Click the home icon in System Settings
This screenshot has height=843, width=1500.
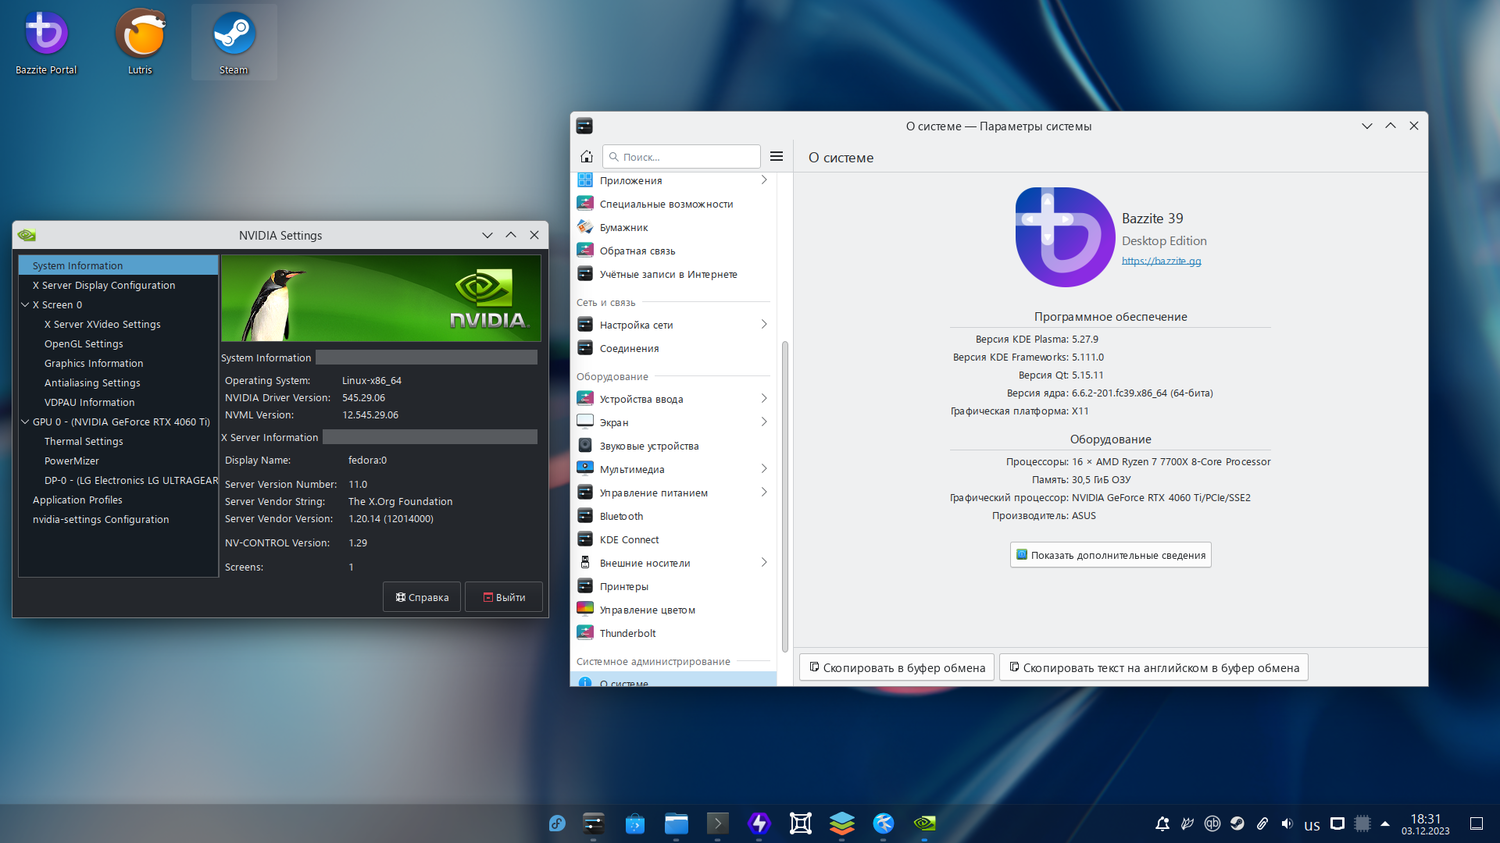(586, 157)
